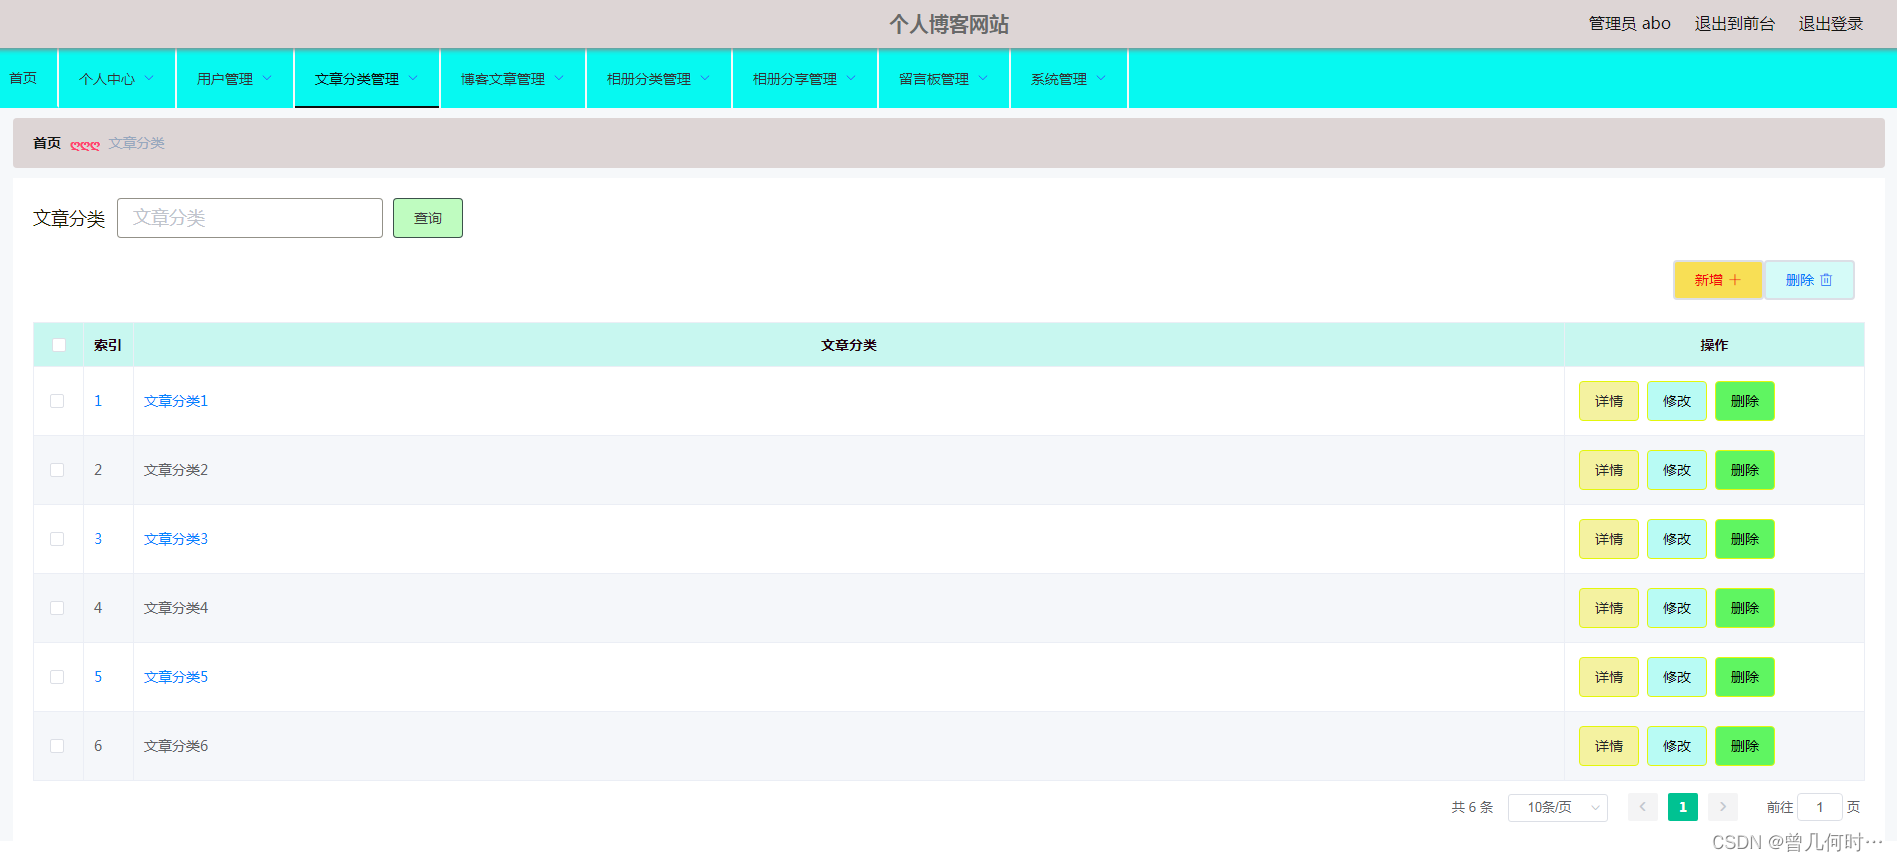Screen dimensions: 1897x861
Task: Expand the 博客文章管理 dropdown menu
Action: pyautogui.click(x=513, y=79)
